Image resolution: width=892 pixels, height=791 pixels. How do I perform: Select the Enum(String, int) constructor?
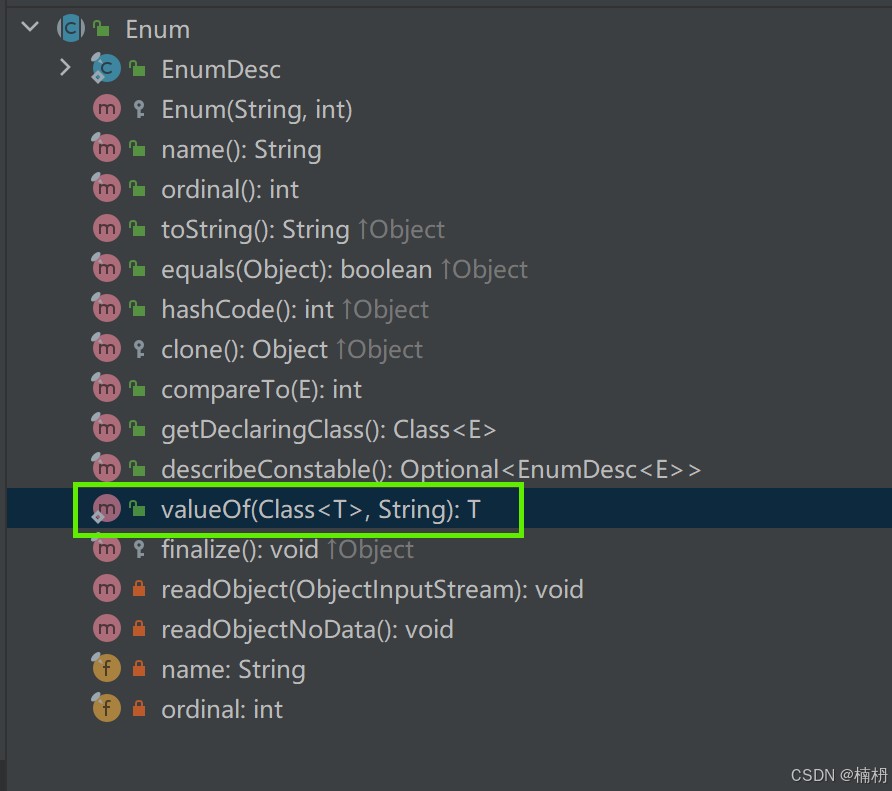[256, 109]
